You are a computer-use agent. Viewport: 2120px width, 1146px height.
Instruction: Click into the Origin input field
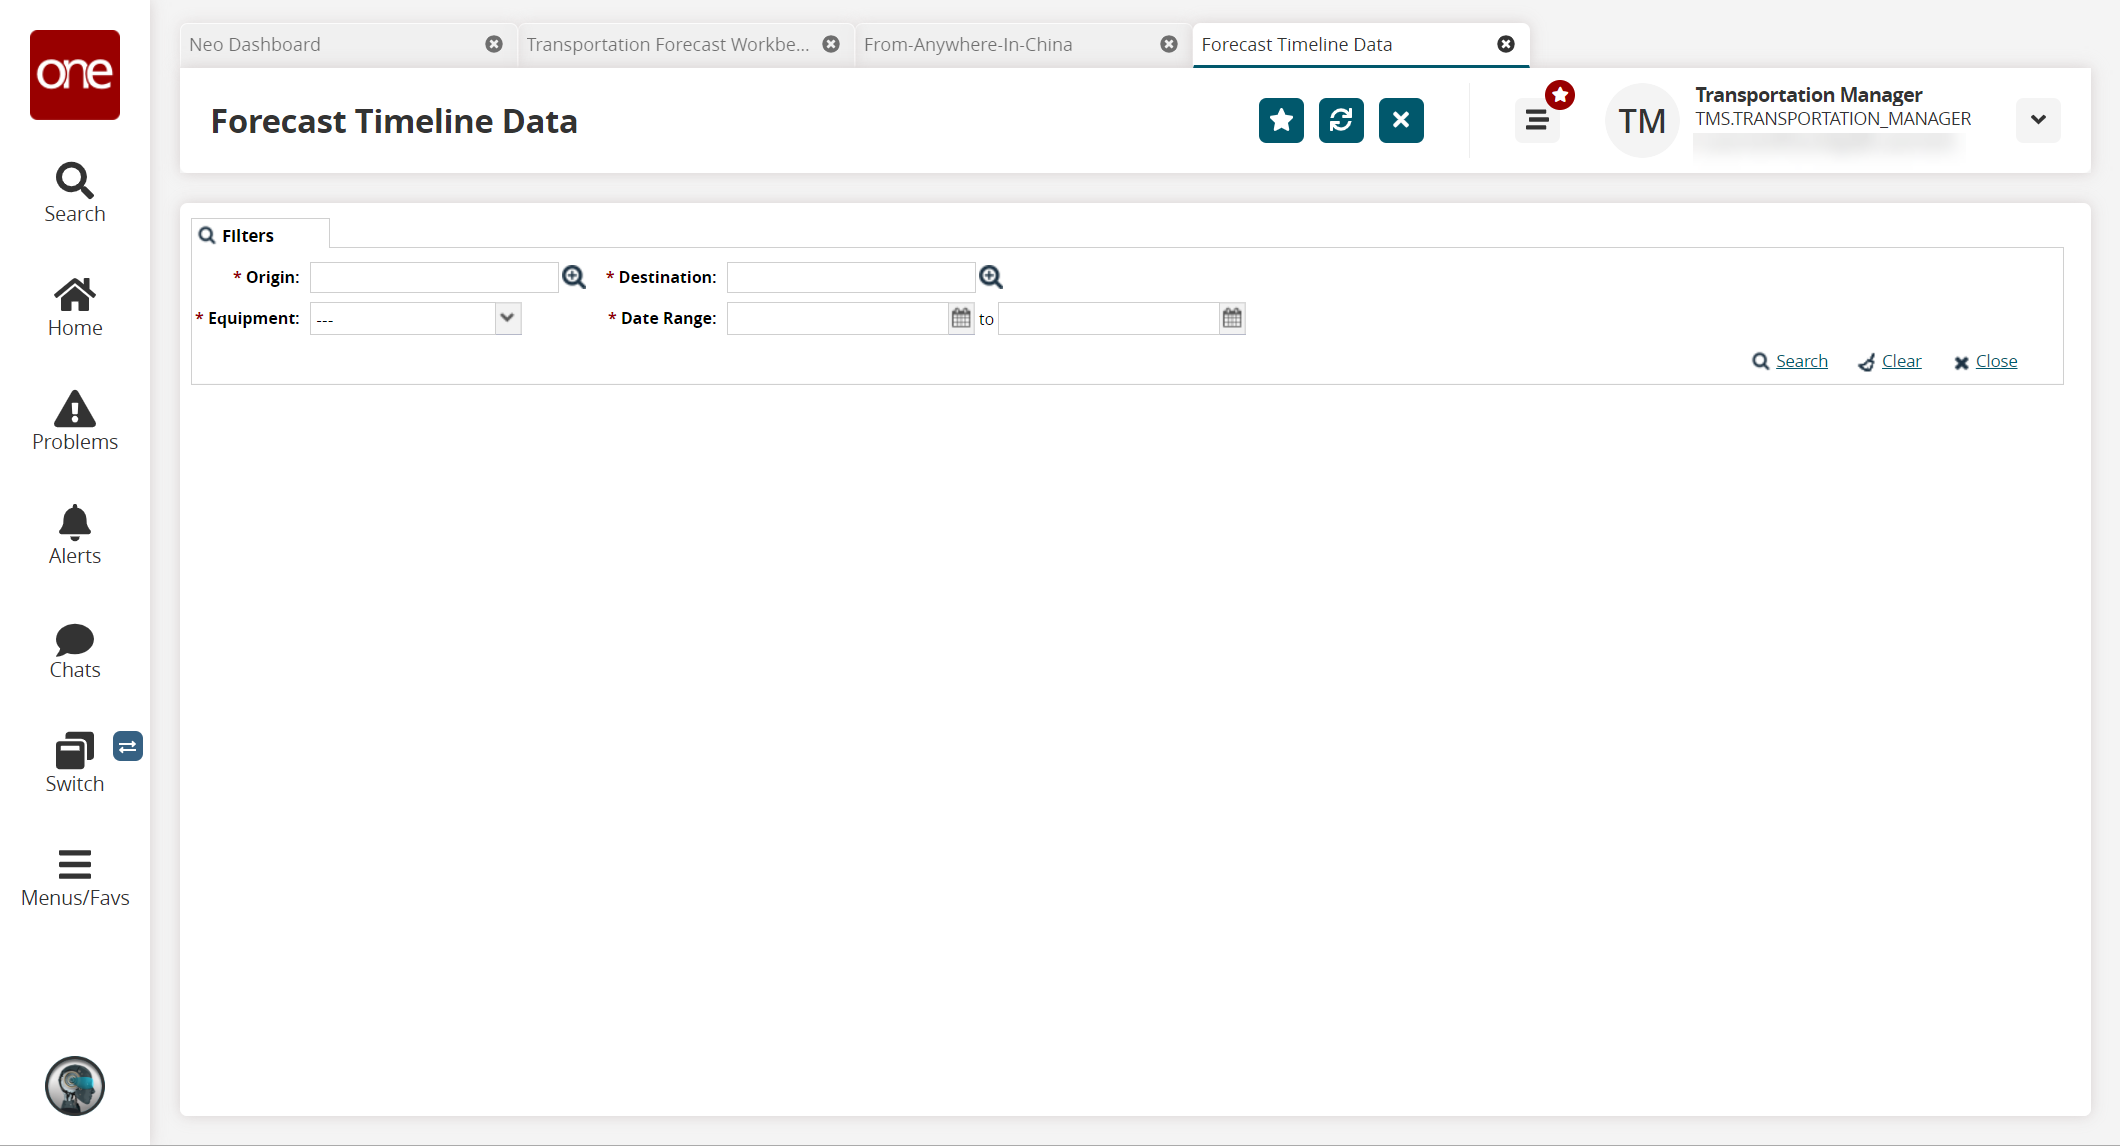tap(434, 277)
